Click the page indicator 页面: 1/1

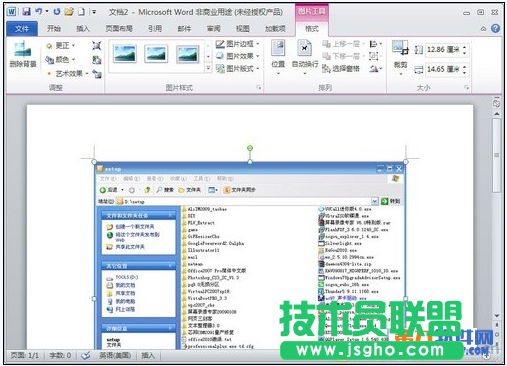(25, 355)
